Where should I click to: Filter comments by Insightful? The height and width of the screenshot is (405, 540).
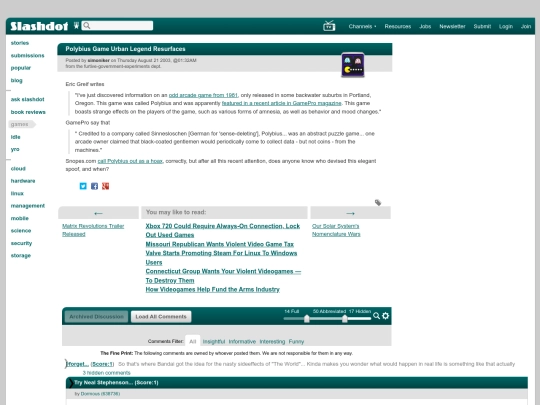pos(214,341)
